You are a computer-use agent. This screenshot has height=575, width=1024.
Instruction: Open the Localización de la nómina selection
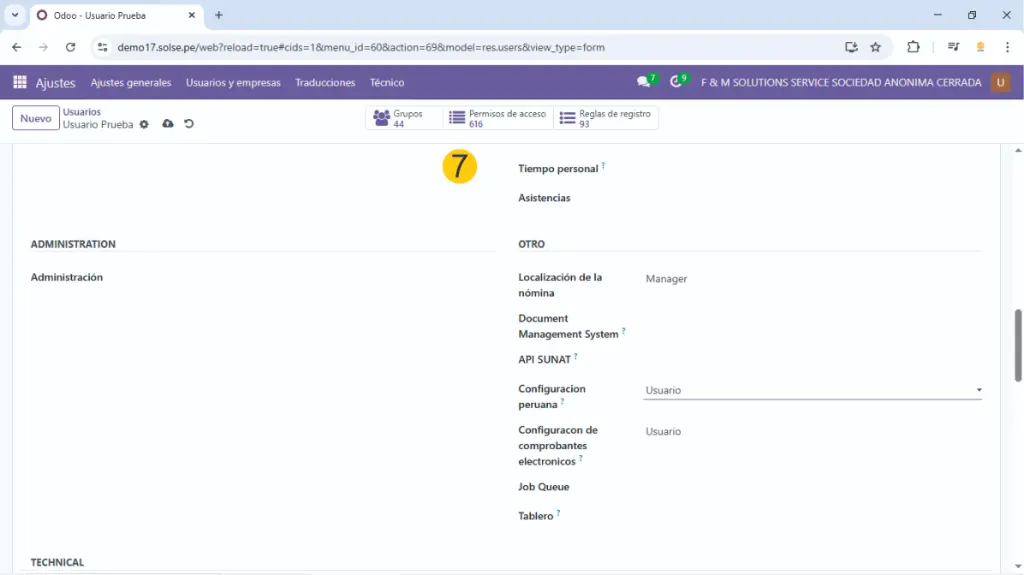[812, 279]
